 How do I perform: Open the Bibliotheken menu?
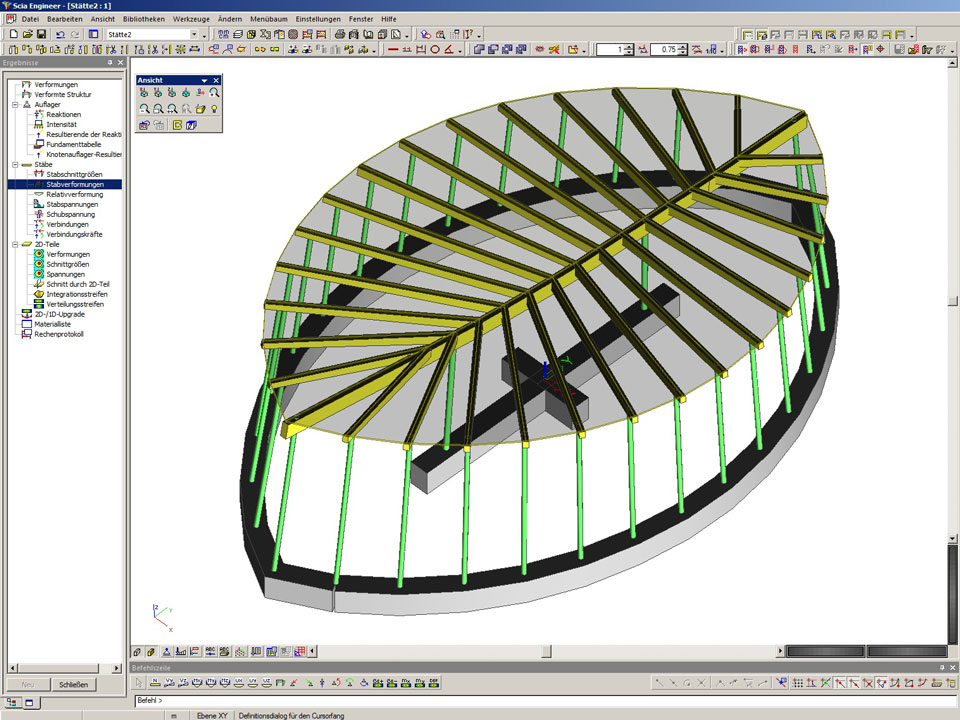point(143,19)
